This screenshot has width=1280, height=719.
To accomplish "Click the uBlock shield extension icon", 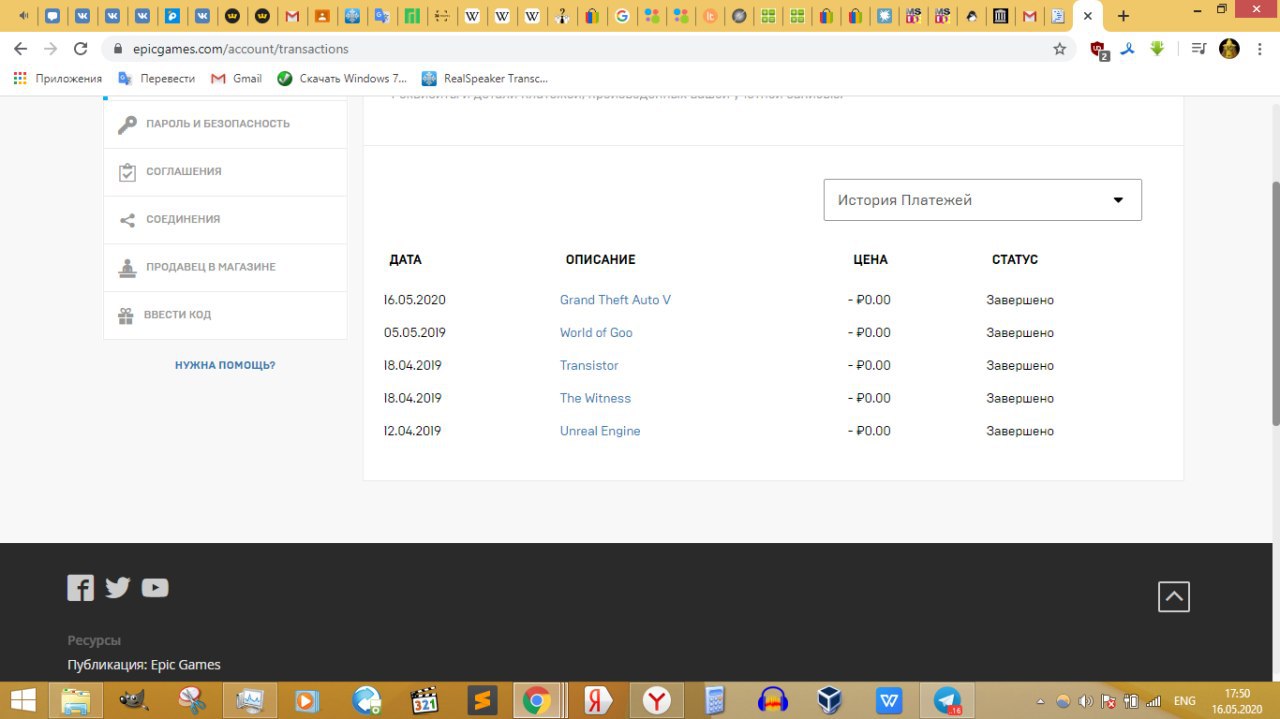I will [x=1099, y=50].
